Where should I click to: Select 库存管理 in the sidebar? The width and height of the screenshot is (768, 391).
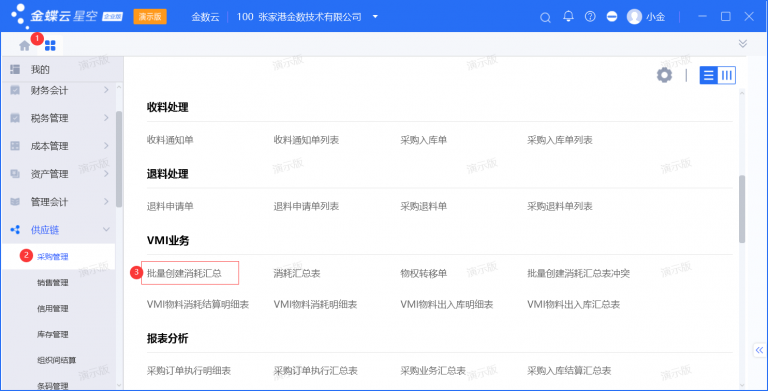click(x=52, y=334)
